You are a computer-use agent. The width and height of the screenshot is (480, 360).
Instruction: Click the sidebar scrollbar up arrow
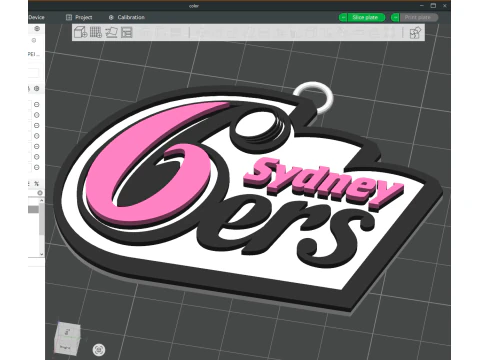(x=42, y=201)
